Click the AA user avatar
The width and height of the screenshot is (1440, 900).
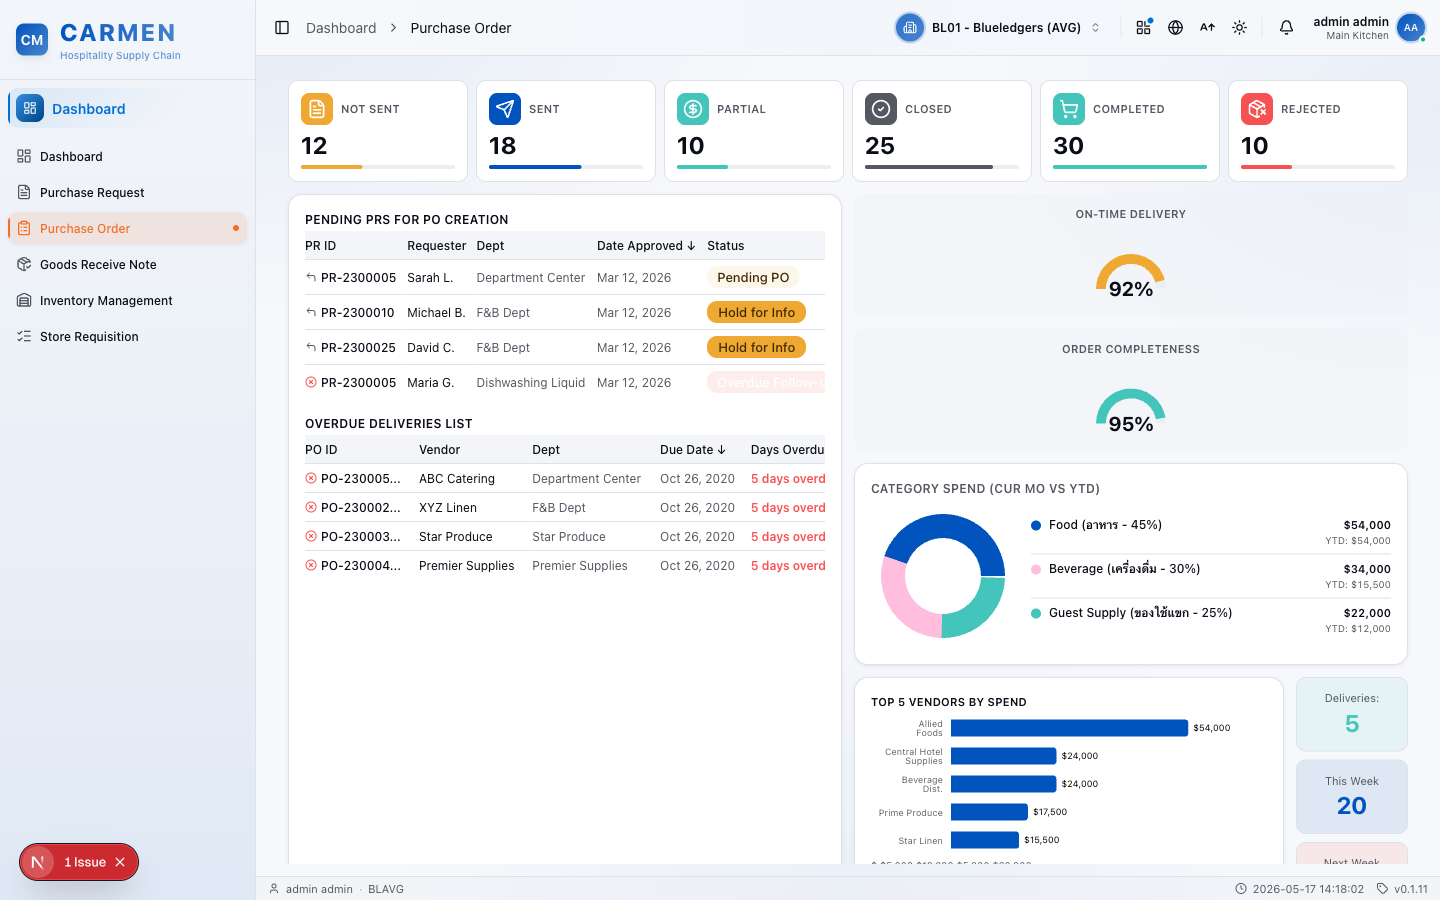click(x=1410, y=28)
